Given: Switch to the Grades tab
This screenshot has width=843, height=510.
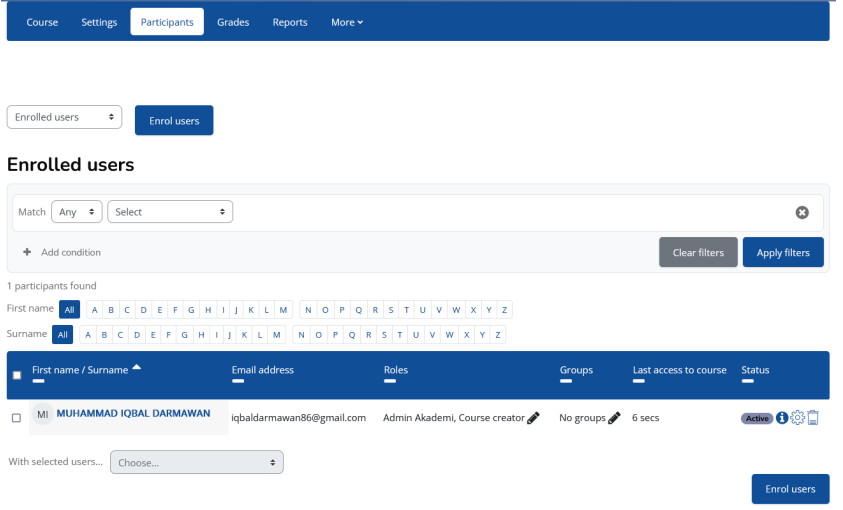Looking at the screenshot, I should (x=233, y=22).
